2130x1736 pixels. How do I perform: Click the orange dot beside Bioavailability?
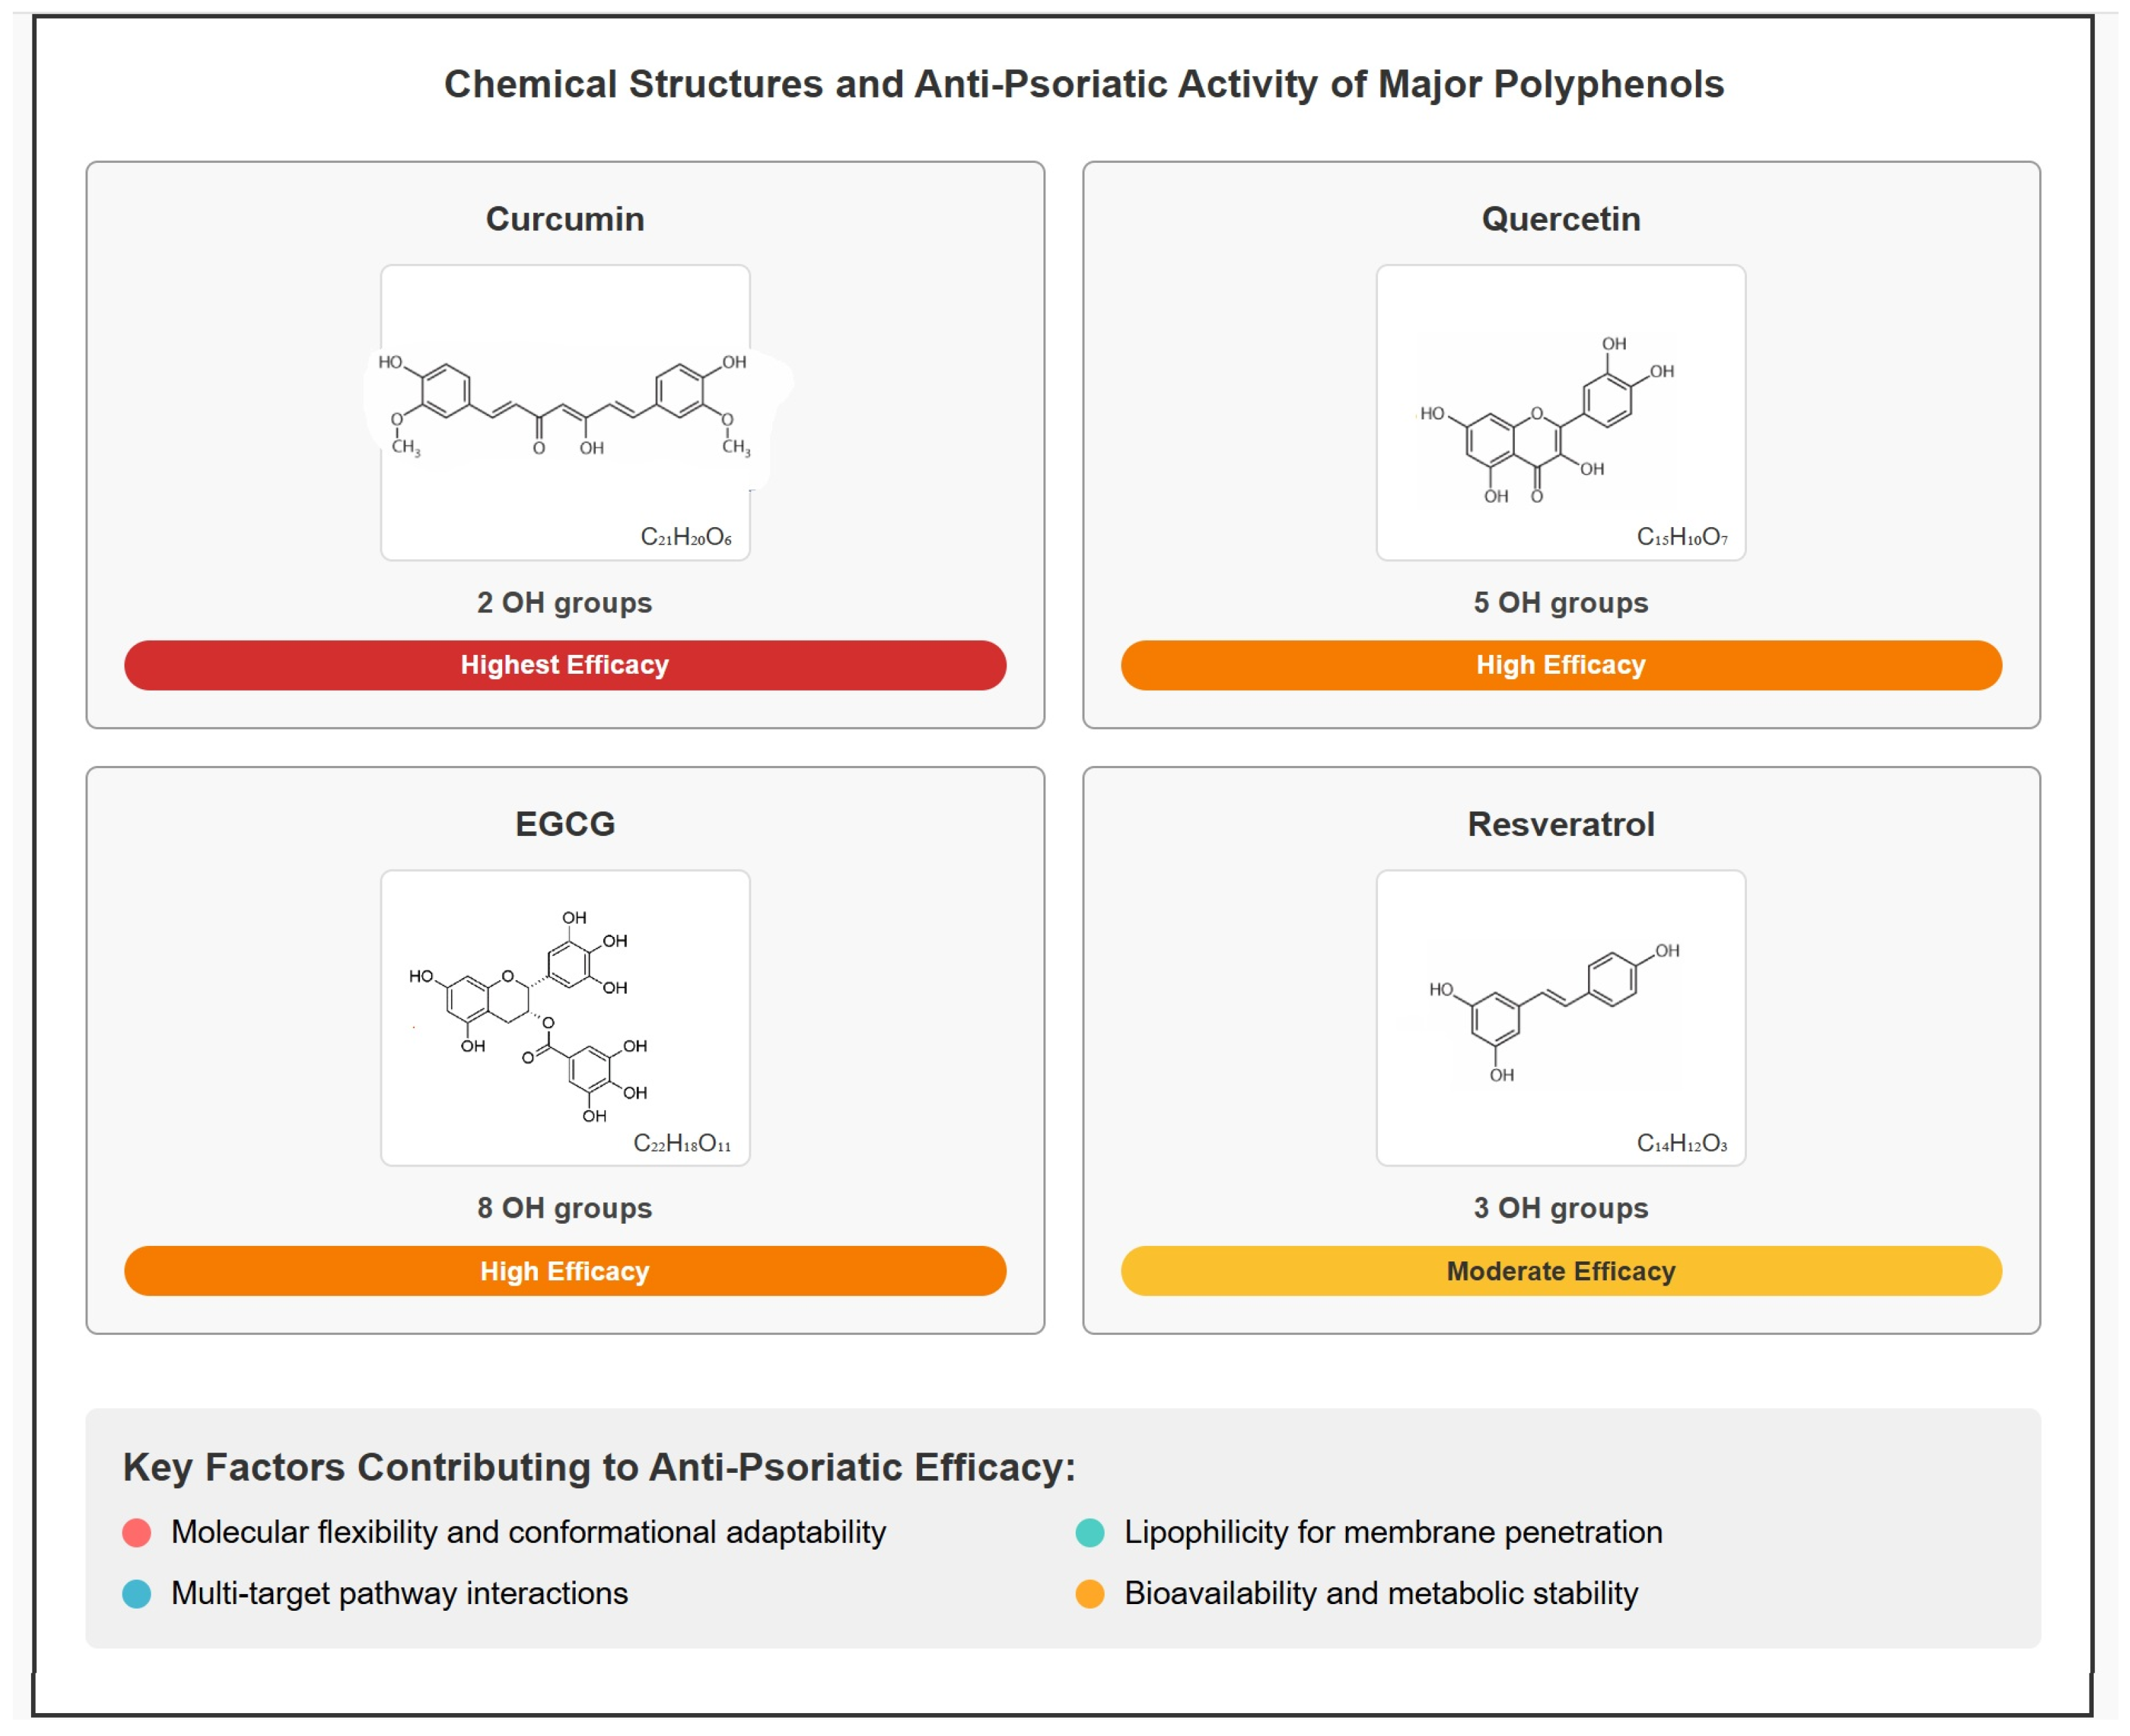(x=1089, y=1593)
